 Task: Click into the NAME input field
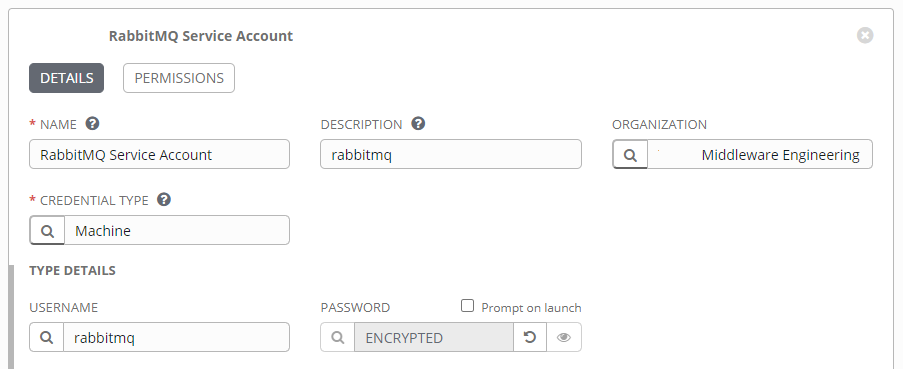160,154
